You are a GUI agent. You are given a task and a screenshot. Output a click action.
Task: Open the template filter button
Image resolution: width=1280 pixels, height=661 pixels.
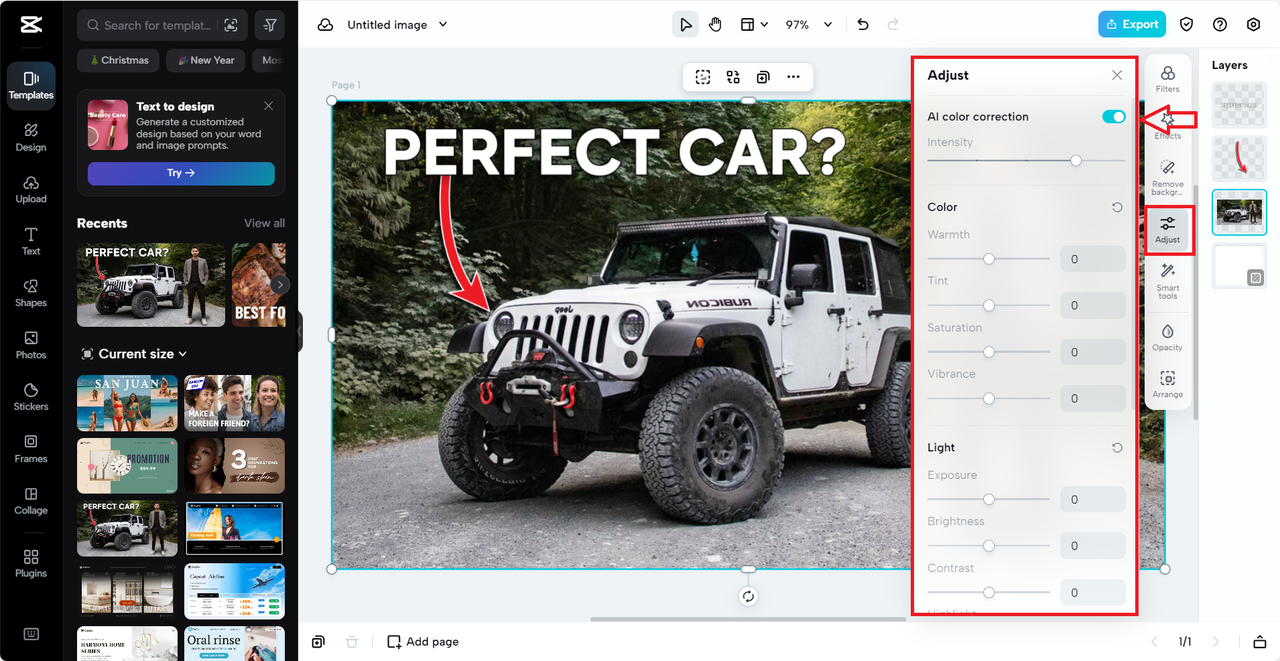pos(270,25)
